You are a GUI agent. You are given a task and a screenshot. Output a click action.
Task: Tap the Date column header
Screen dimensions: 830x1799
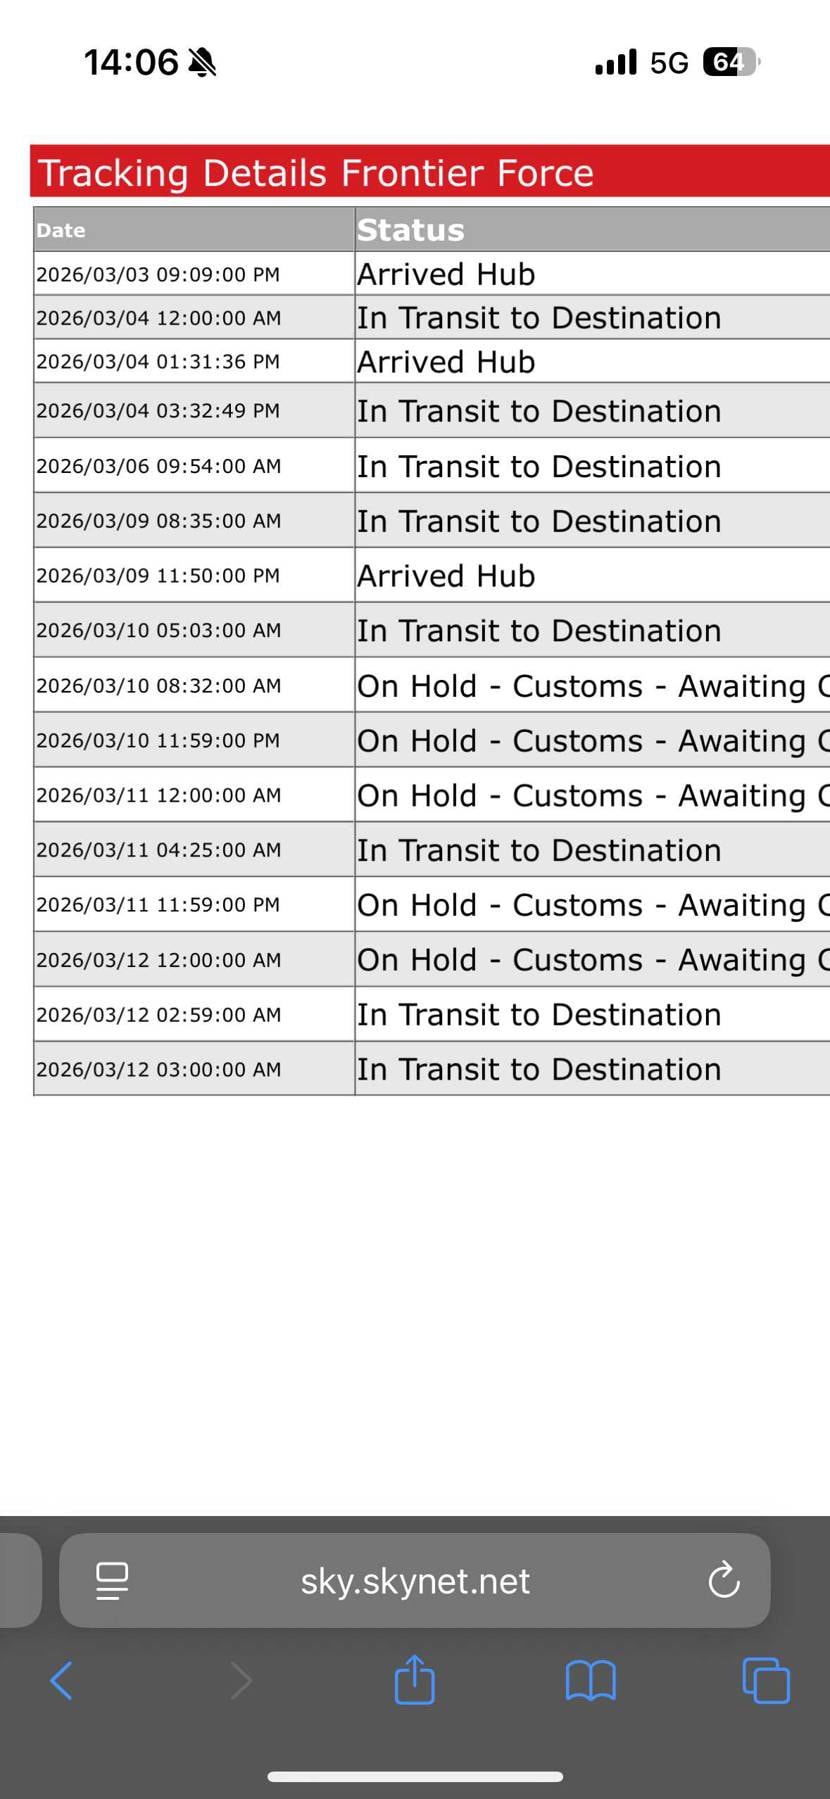click(x=61, y=230)
